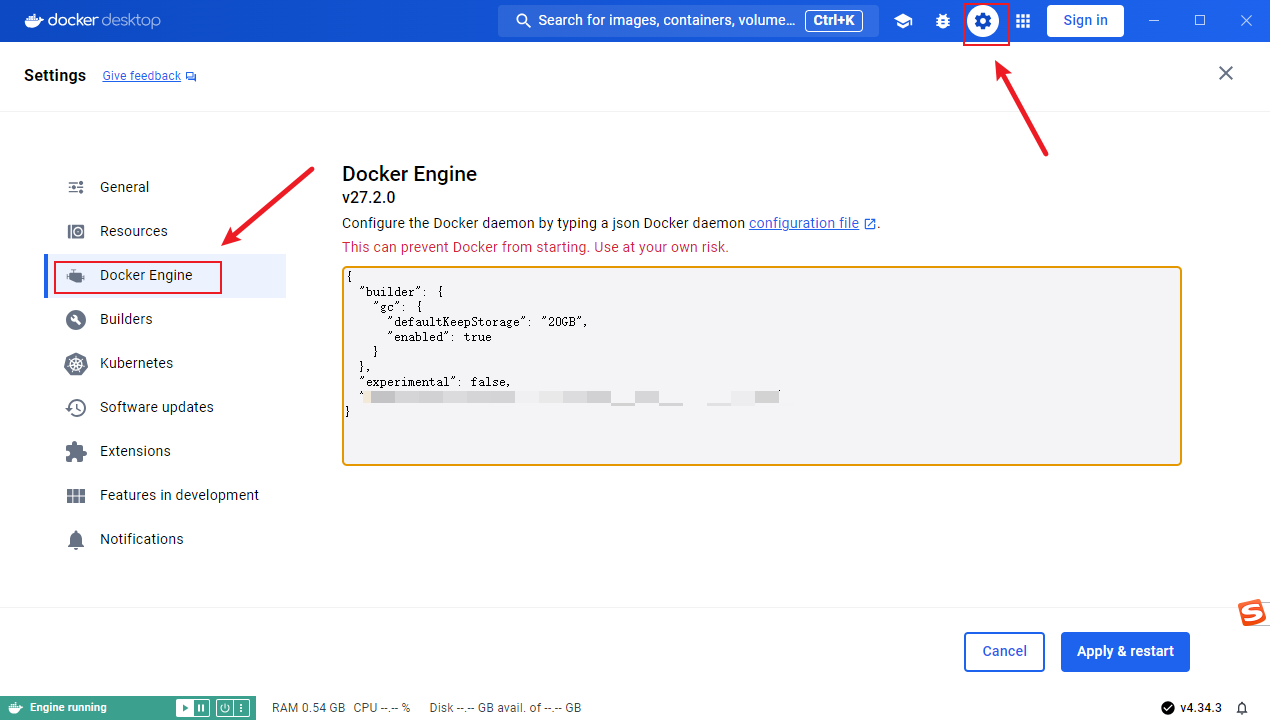Click the "builder" line in JSON
This screenshot has height=720, width=1270.
401,292
